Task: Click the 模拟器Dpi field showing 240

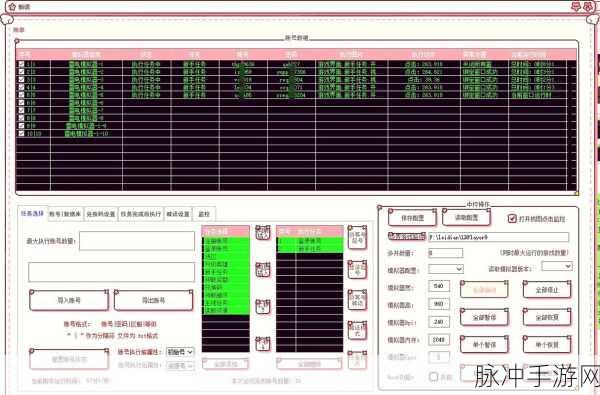Action: [x=439, y=322]
